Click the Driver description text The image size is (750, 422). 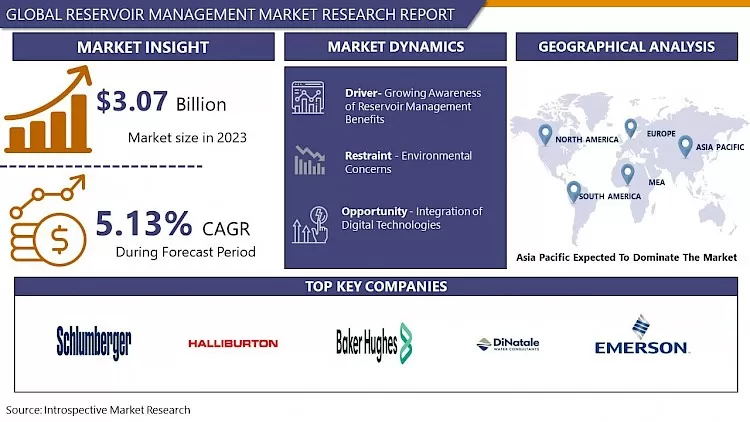[413, 106]
